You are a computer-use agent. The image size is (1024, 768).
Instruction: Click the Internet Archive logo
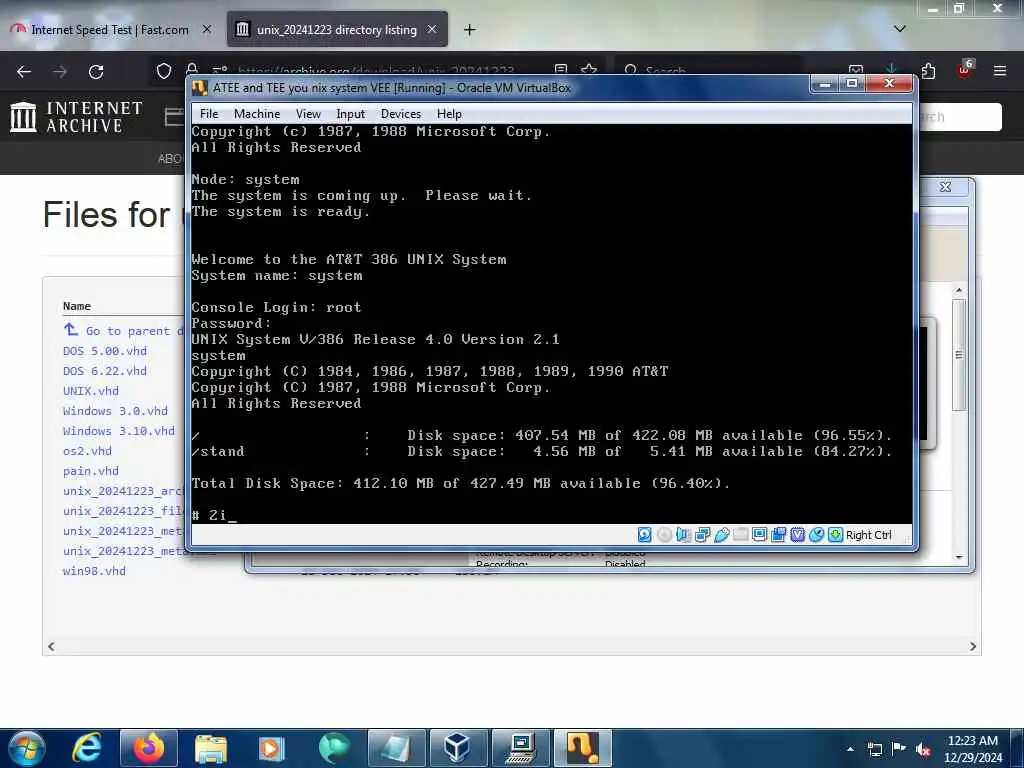pos(76,117)
